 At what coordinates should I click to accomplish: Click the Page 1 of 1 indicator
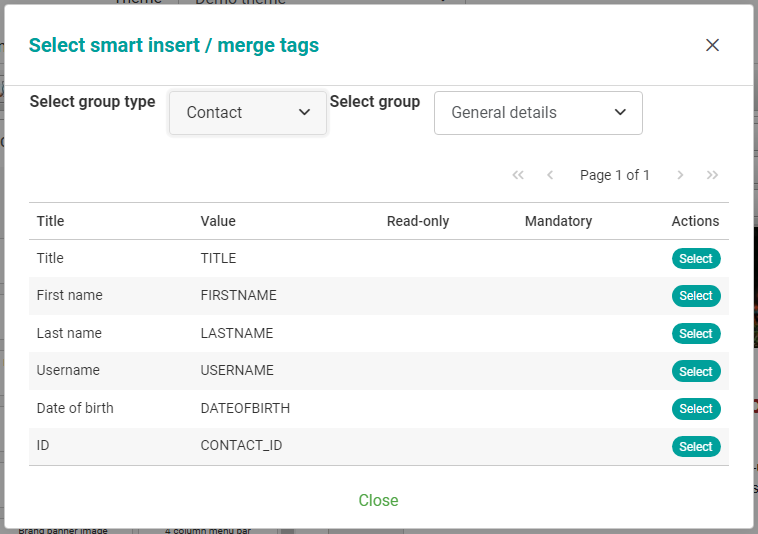pyautogui.click(x=615, y=175)
